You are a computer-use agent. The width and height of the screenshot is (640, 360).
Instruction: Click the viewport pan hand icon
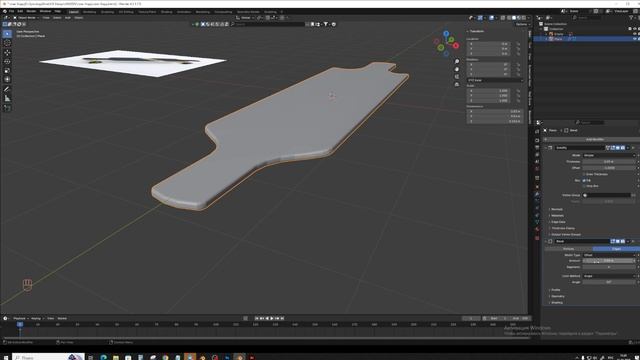[457, 69]
